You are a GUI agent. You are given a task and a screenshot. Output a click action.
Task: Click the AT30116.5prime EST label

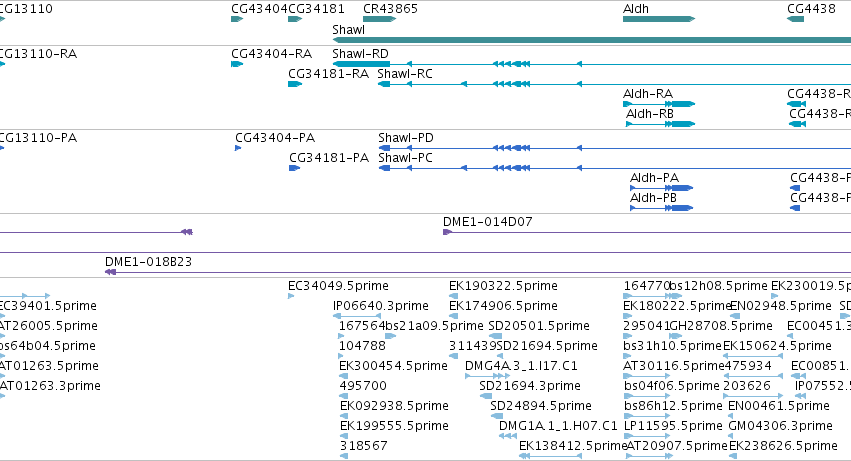[x=674, y=367]
